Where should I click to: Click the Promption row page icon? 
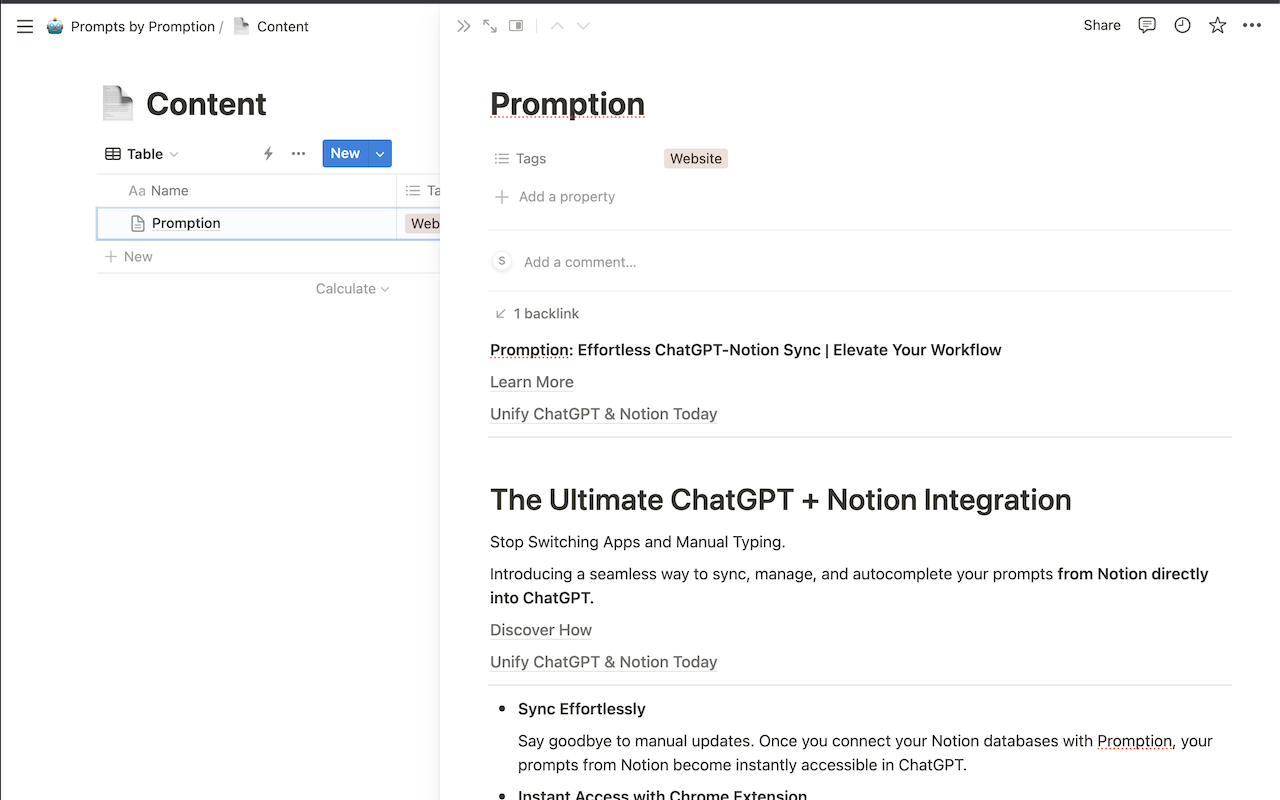coord(138,224)
